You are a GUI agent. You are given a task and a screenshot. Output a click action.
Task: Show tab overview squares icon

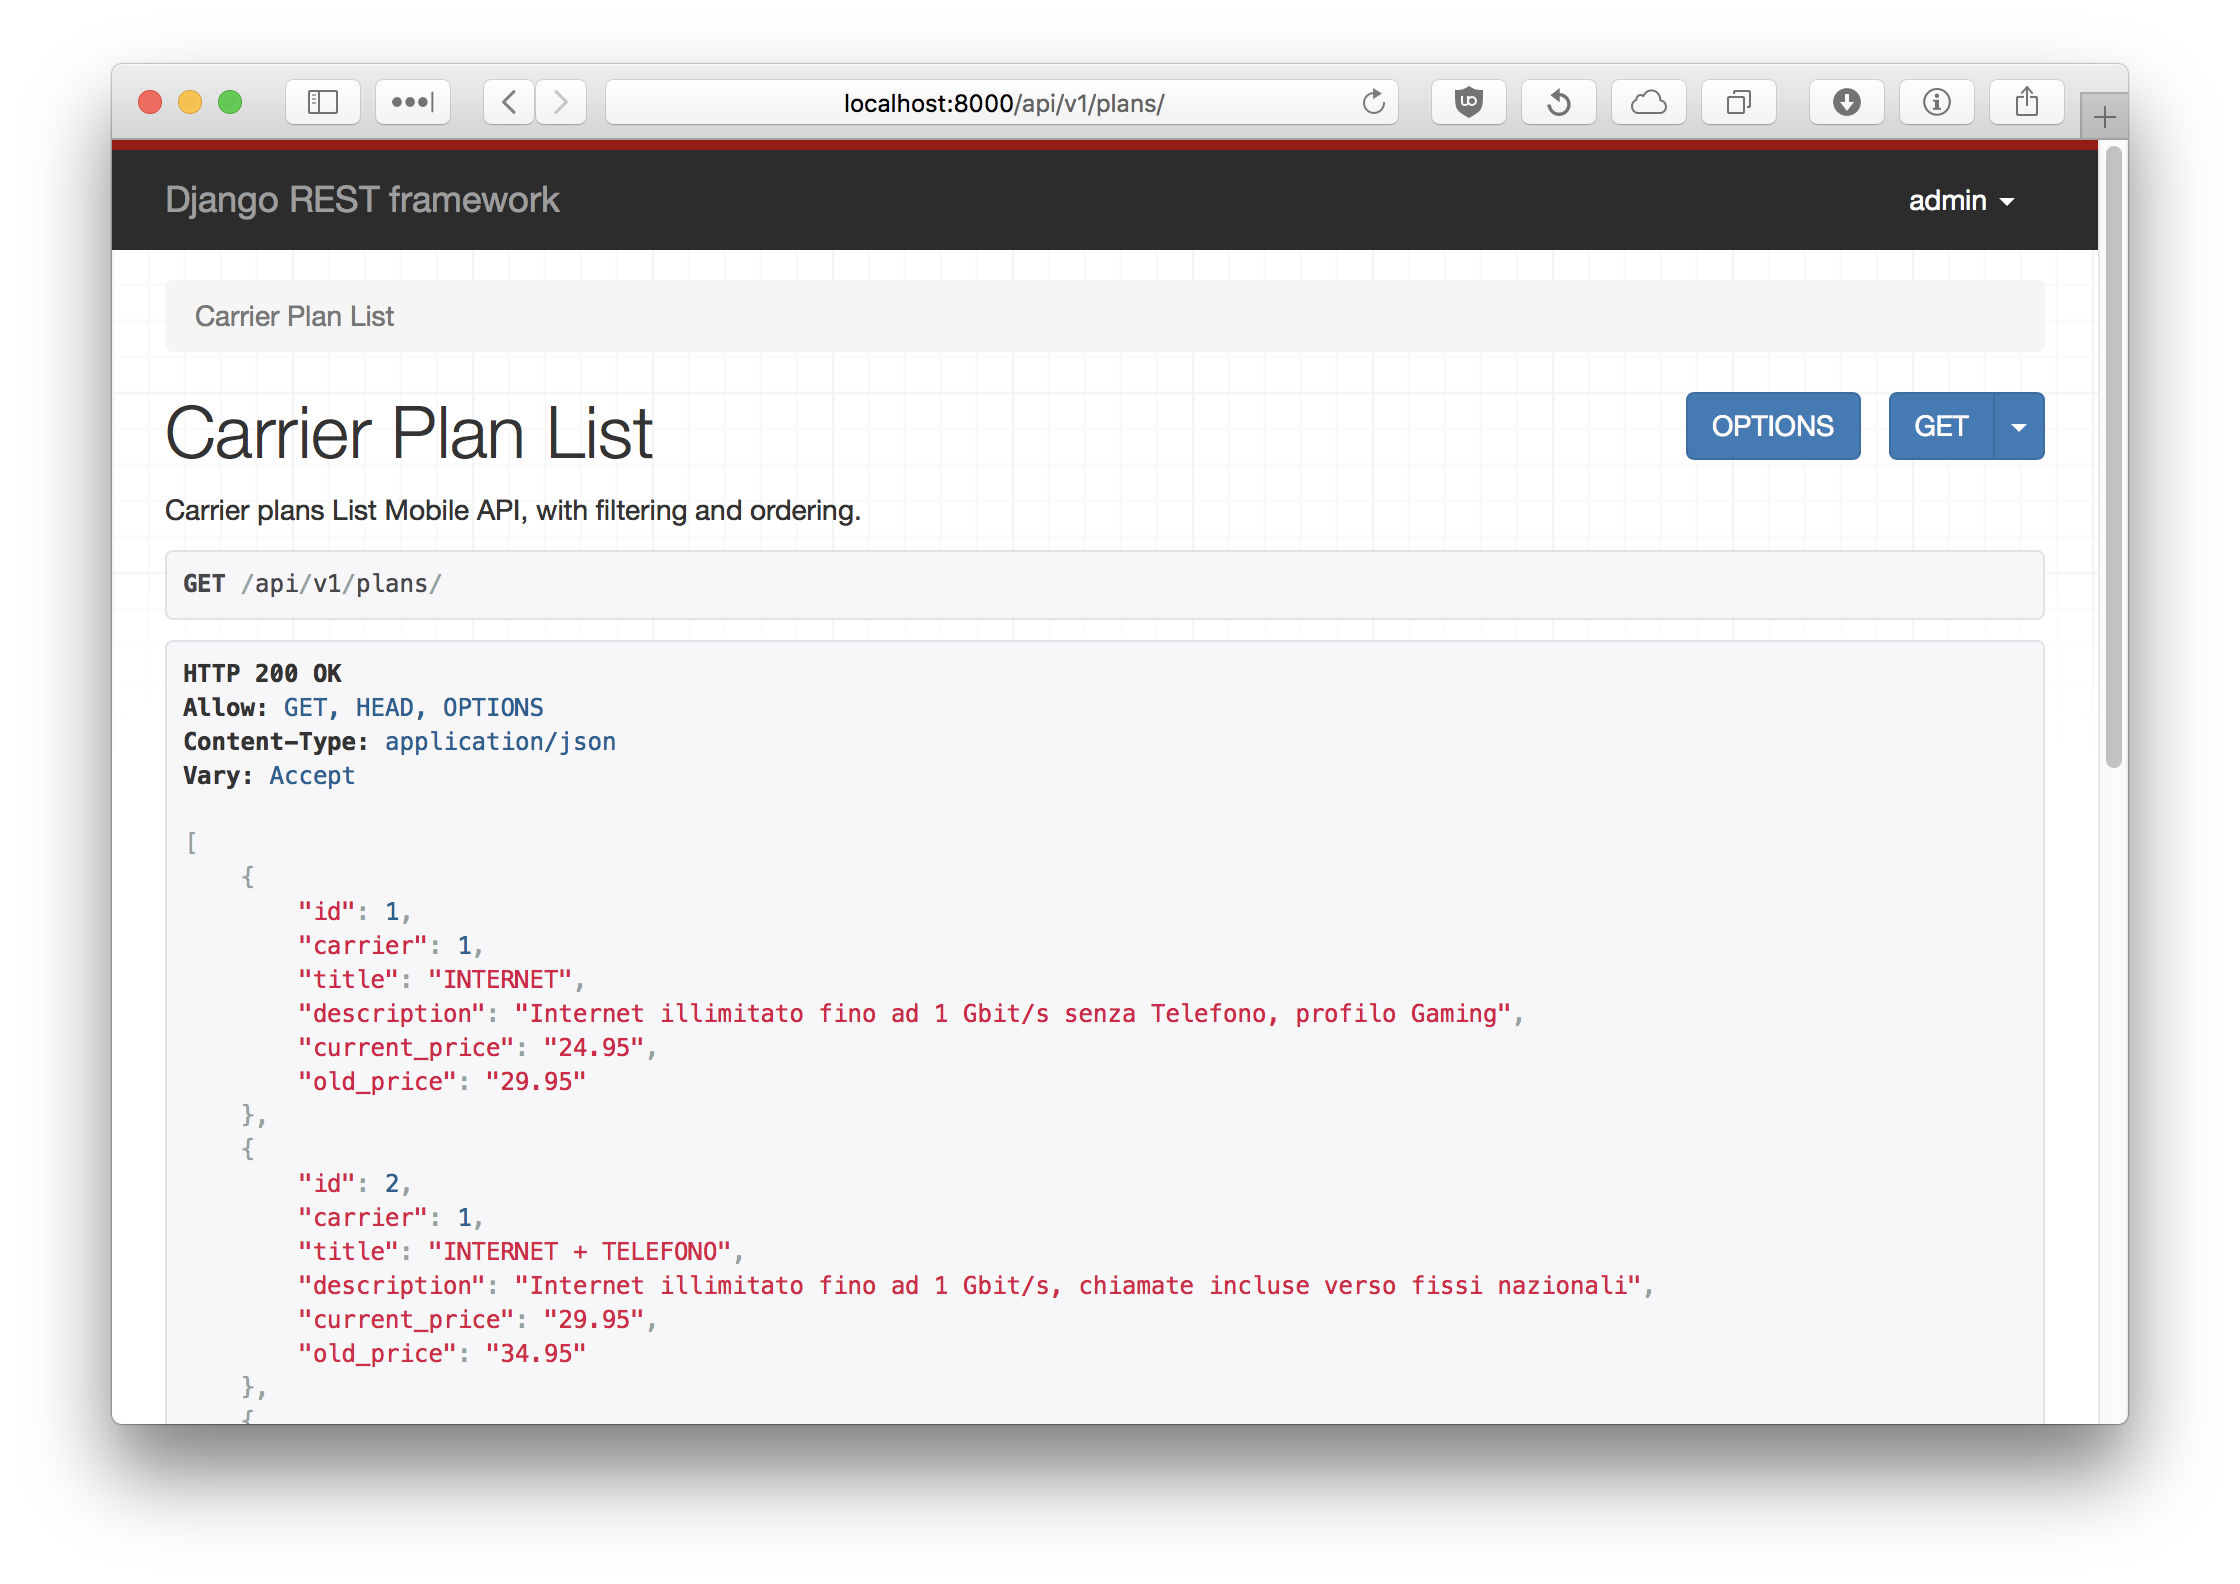[x=1738, y=102]
